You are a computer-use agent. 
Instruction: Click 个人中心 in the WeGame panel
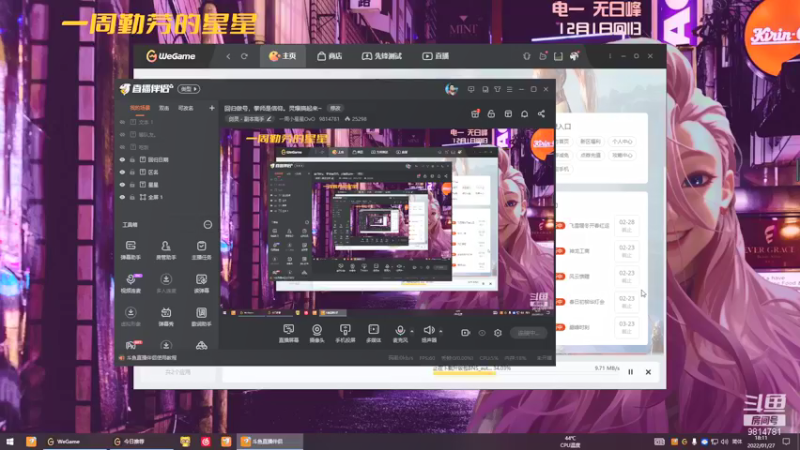pos(622,141)
